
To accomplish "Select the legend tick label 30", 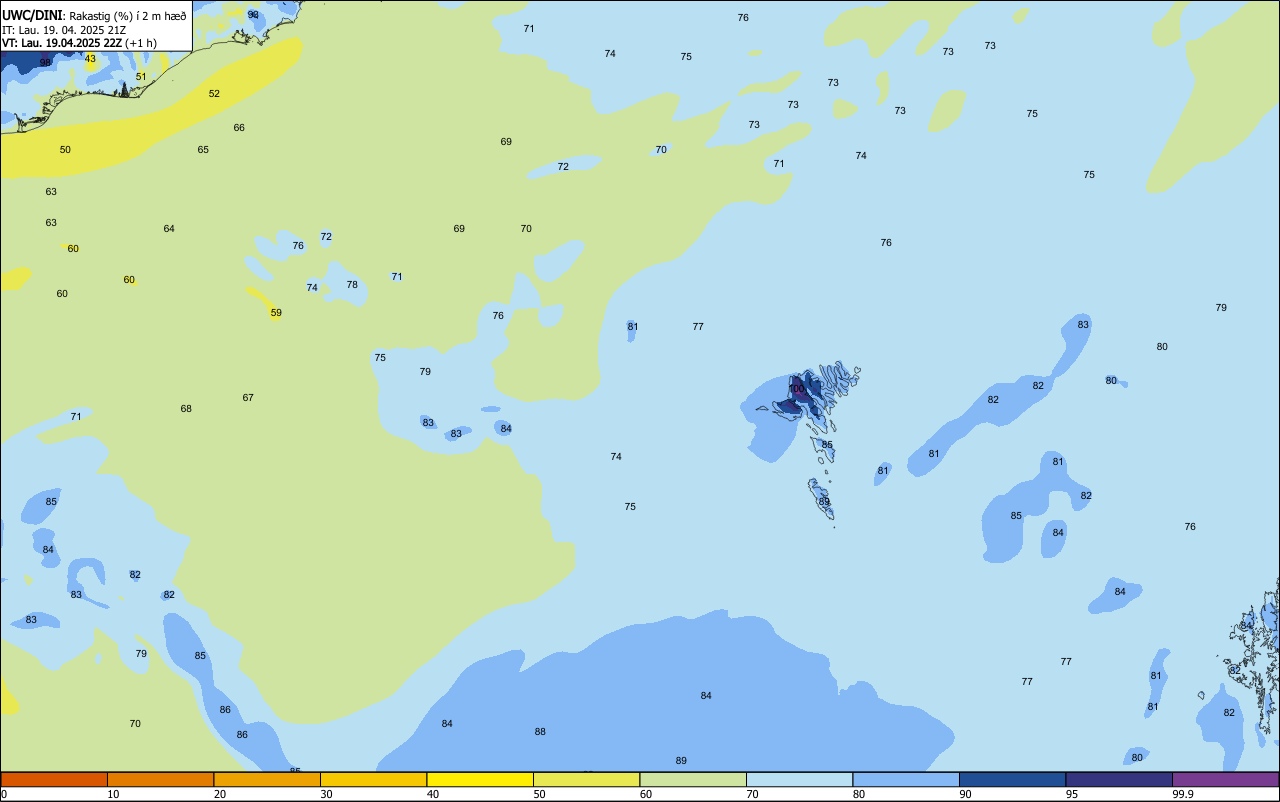I will coord(327,794).
